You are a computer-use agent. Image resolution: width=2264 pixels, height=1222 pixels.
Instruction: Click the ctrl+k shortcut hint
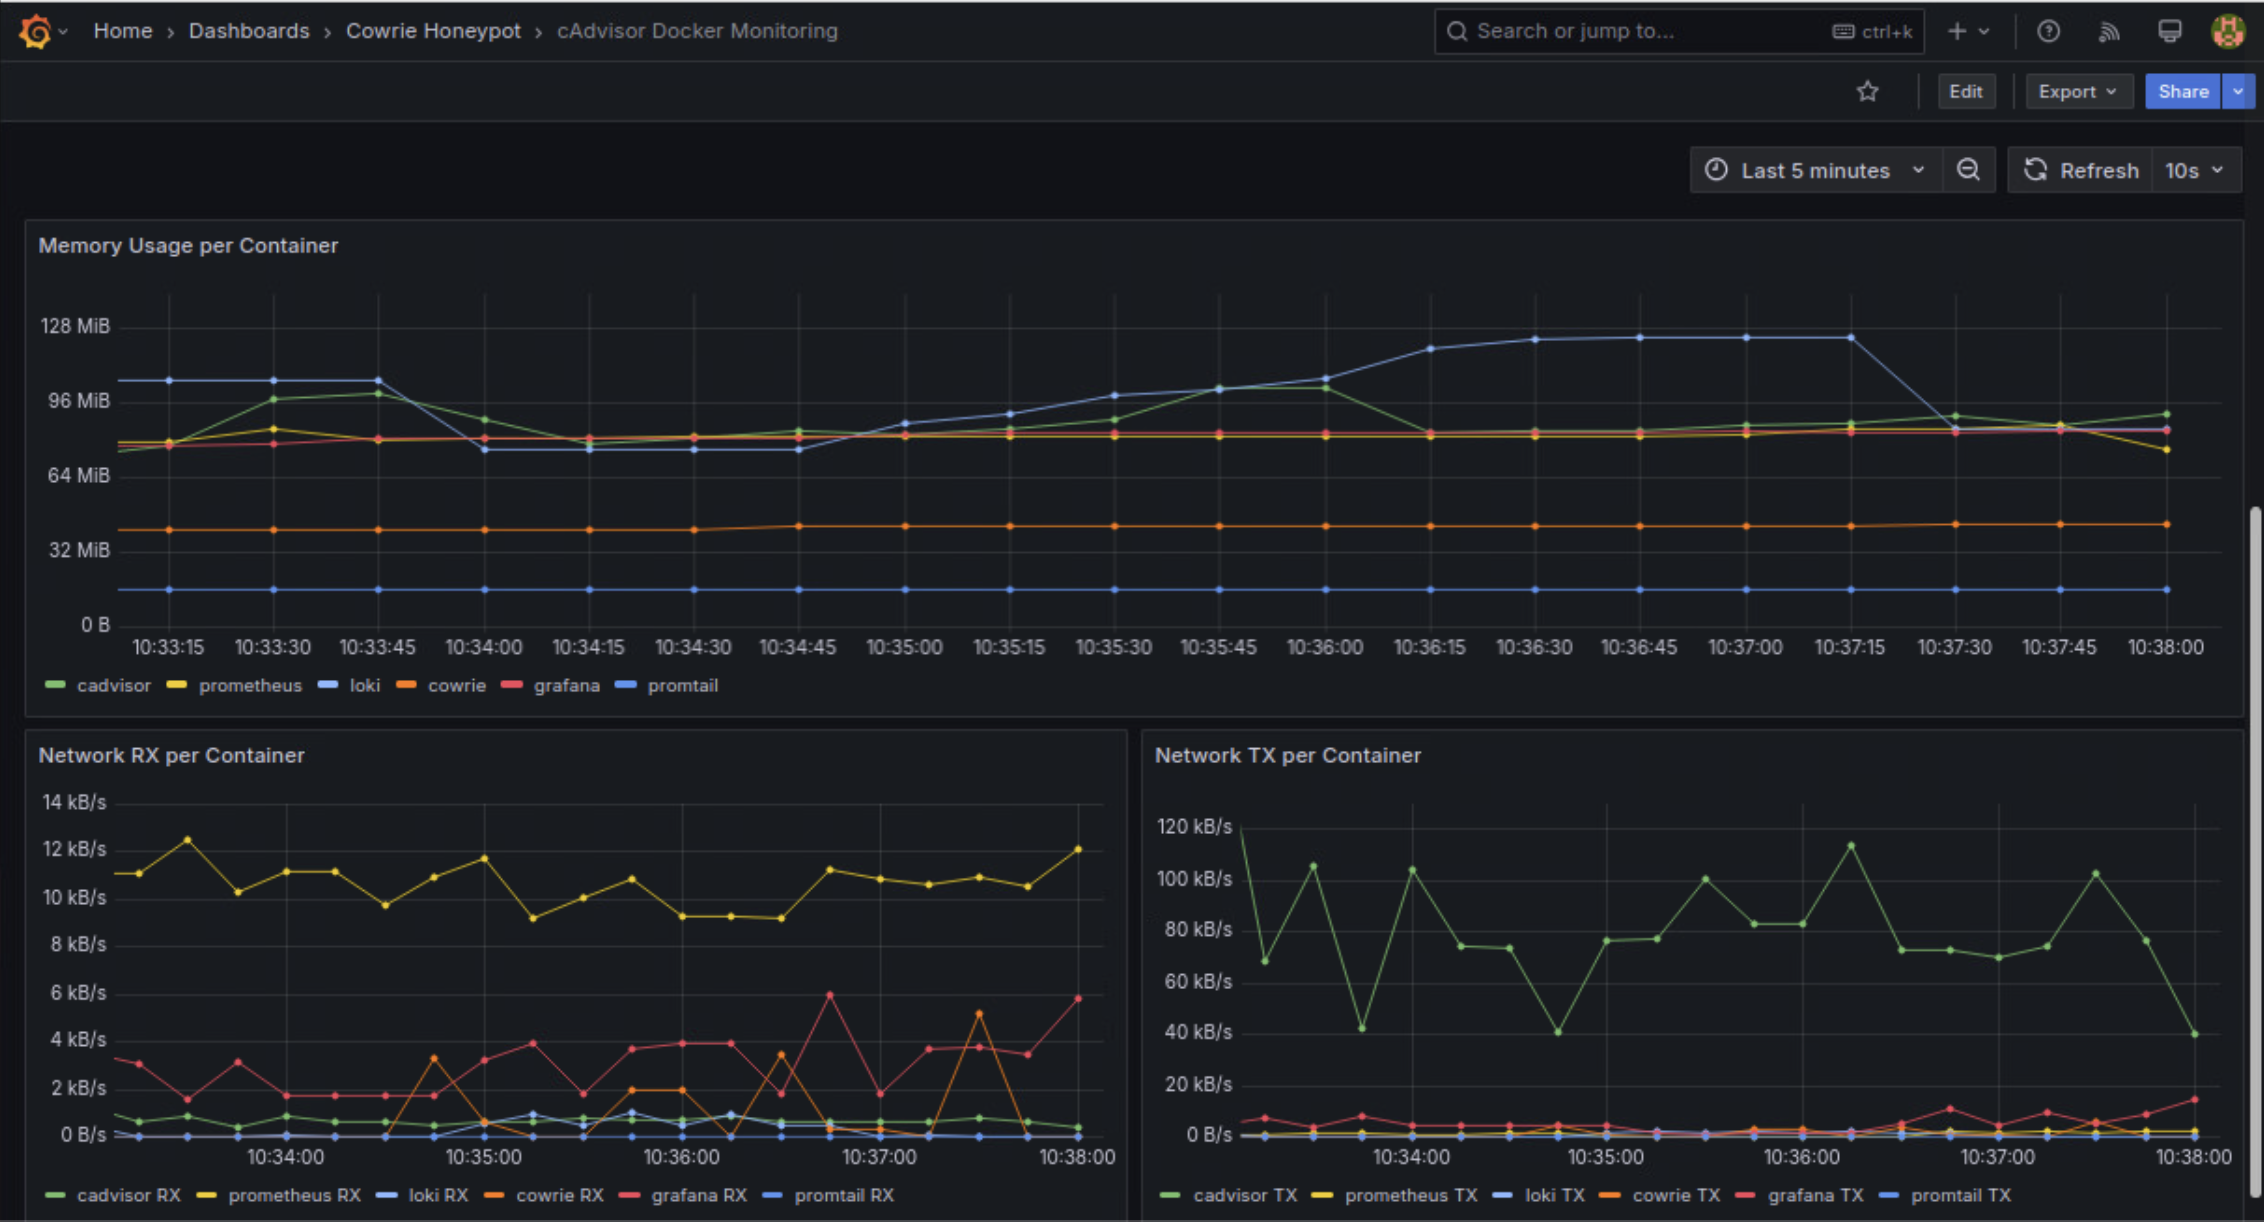coord(1873,32)
